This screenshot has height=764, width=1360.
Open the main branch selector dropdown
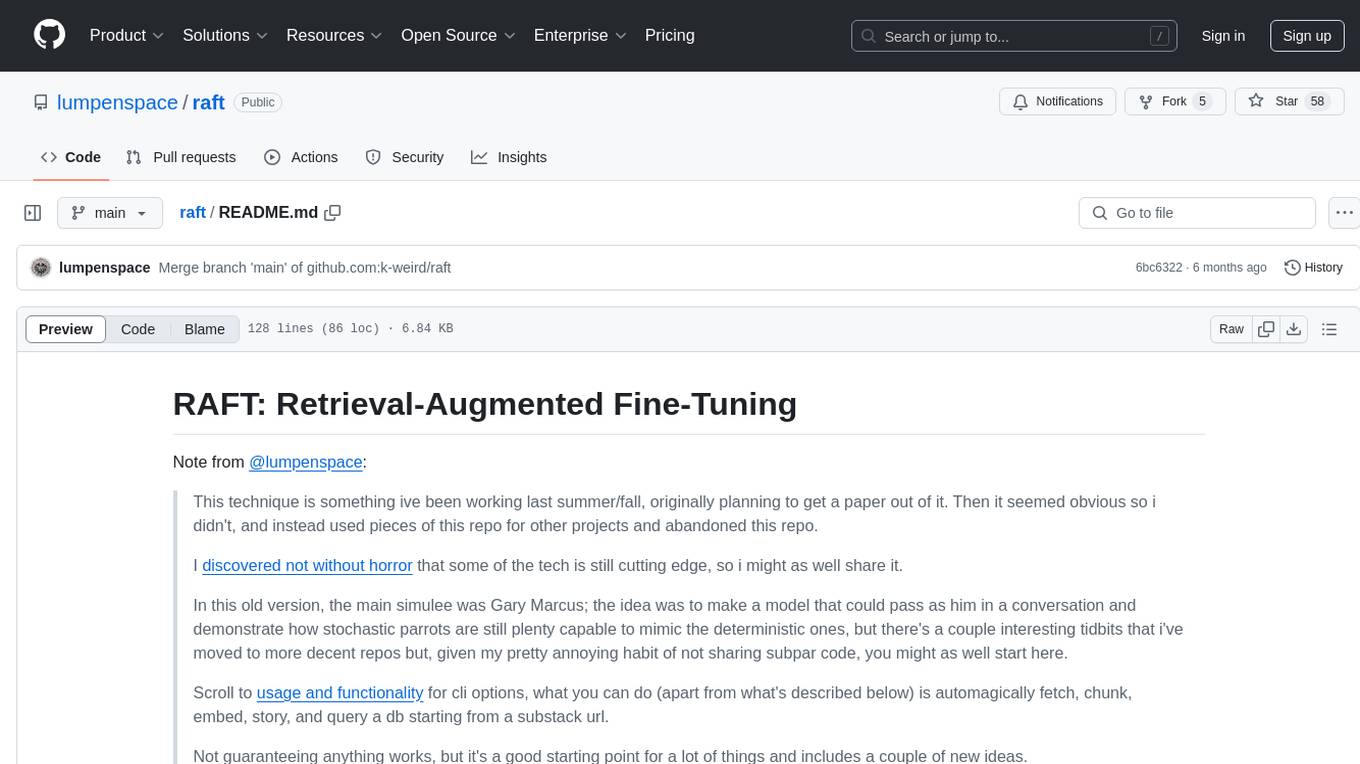(109, 213)
